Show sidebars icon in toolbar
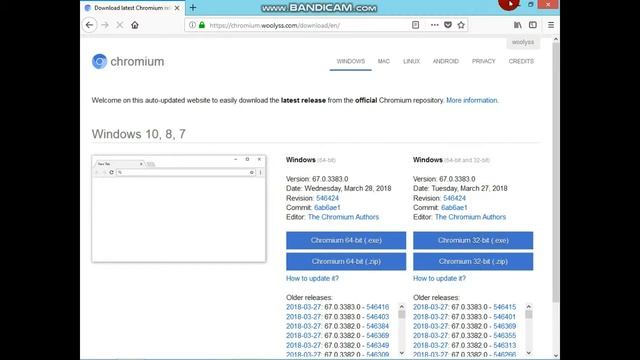This screenshot has height=360, width=640. click(533, 25)
